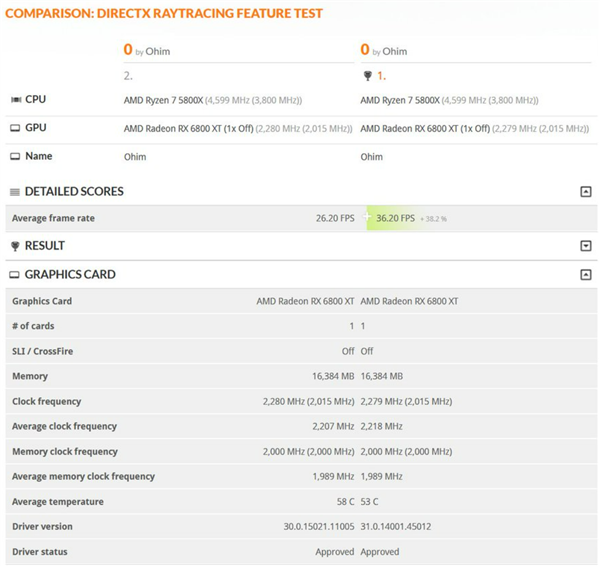Click the trophy icon beside rank 1

pyautogui.click(x=367, y=76)
